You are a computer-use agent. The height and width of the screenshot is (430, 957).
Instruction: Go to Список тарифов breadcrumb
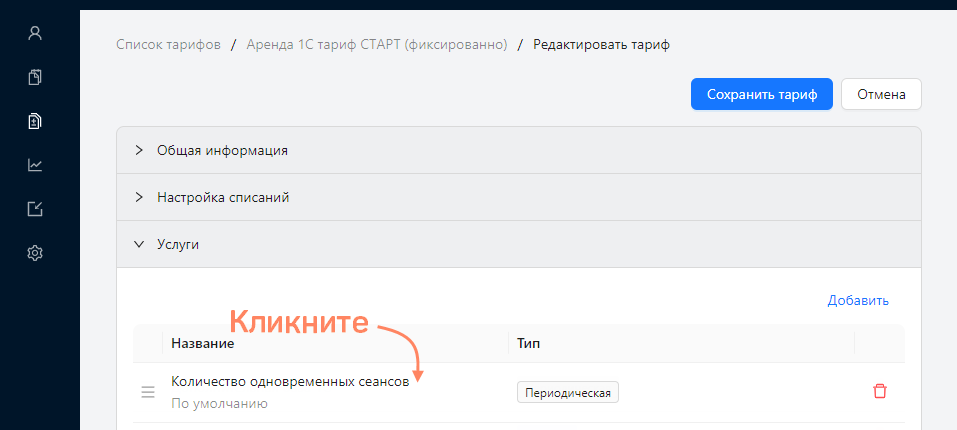pyautogui.click(x=168, y=45)
